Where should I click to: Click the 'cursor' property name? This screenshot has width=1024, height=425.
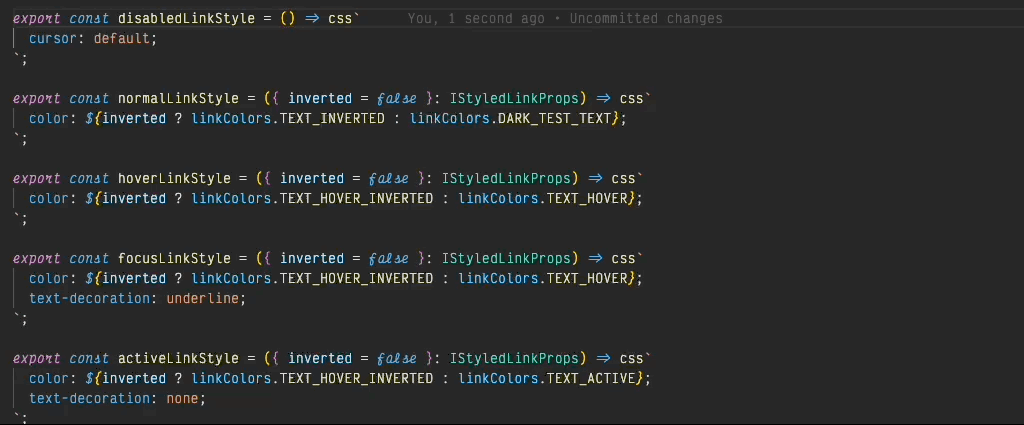coord(53,39)
